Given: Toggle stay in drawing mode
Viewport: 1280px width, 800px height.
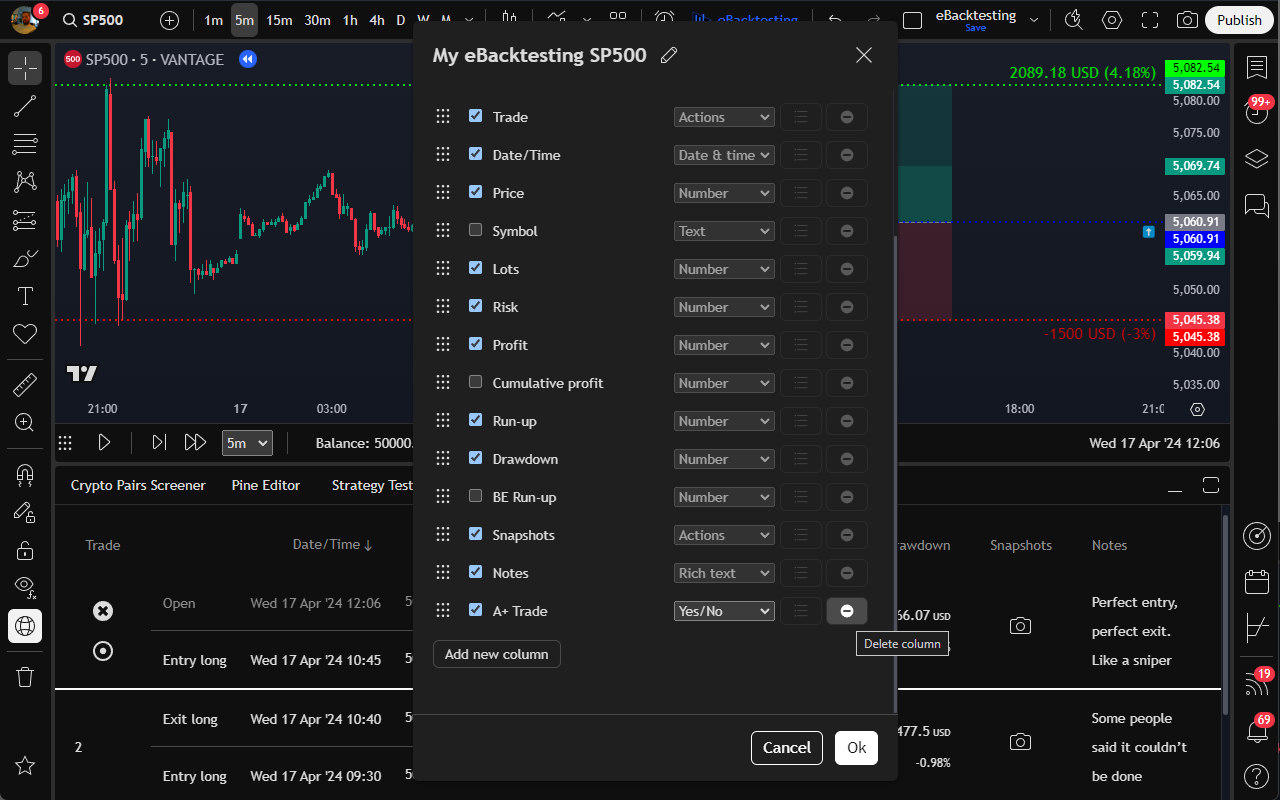Looking at the screenshot, I should click(25, 512).
